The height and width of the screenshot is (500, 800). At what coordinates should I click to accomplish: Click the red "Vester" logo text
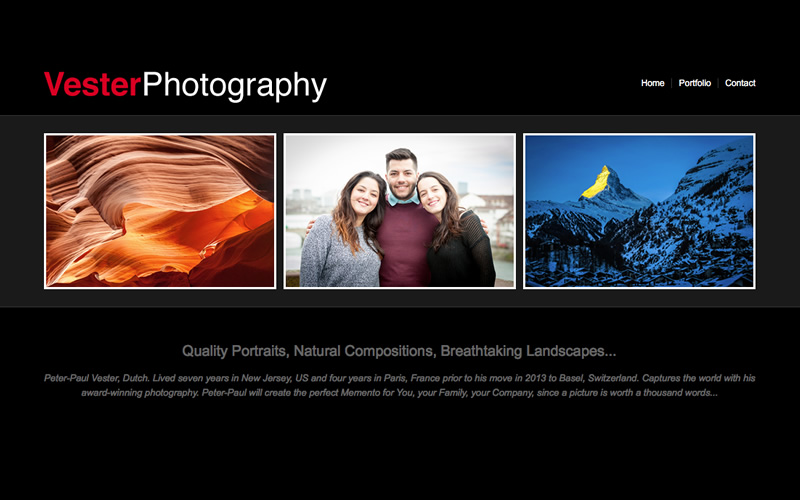[x=92, y=85]
